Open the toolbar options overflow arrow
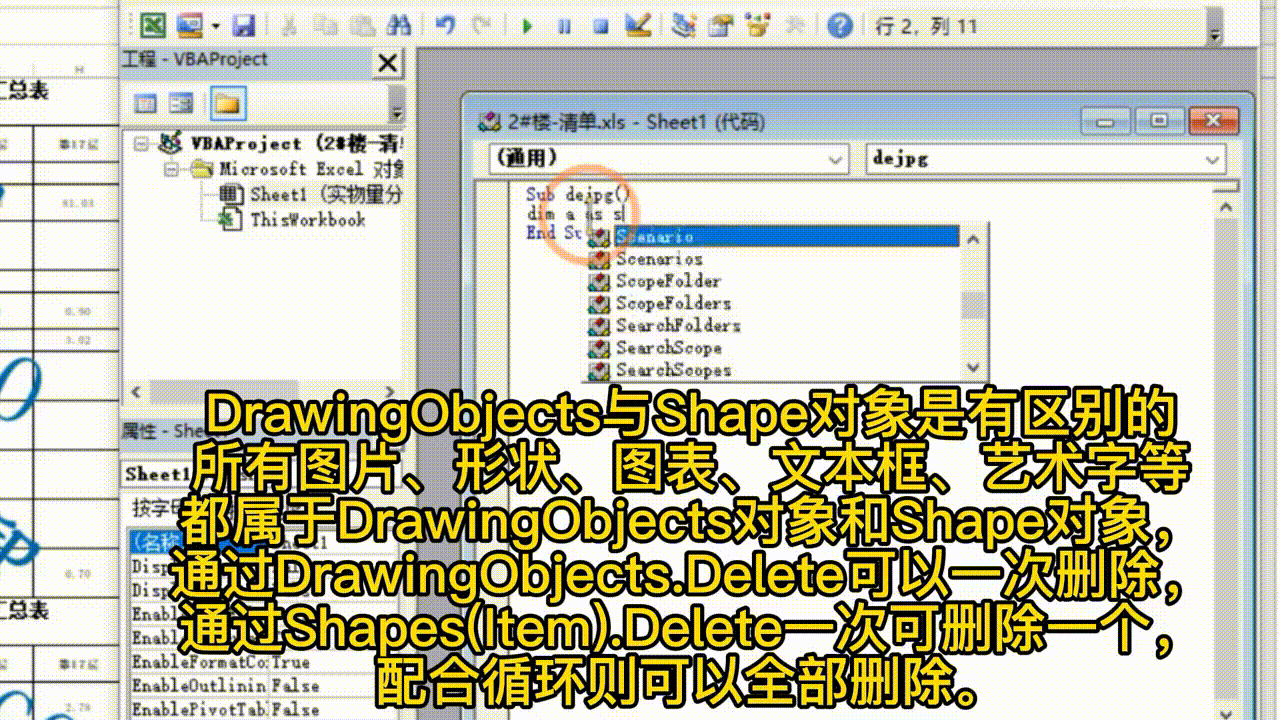Screen dimensions: 1280x720 (x=1215, y=34)
